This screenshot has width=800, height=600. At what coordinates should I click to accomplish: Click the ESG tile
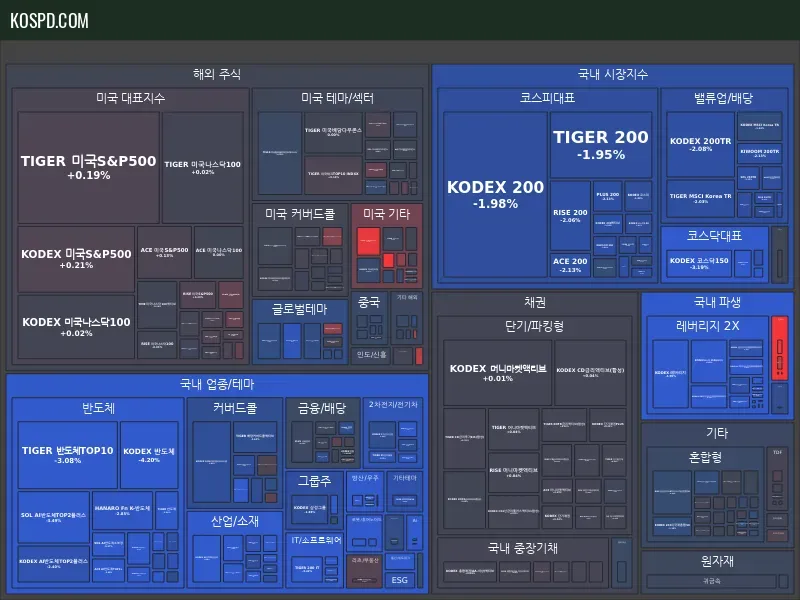pyautogui.click(x=399, y=580)
